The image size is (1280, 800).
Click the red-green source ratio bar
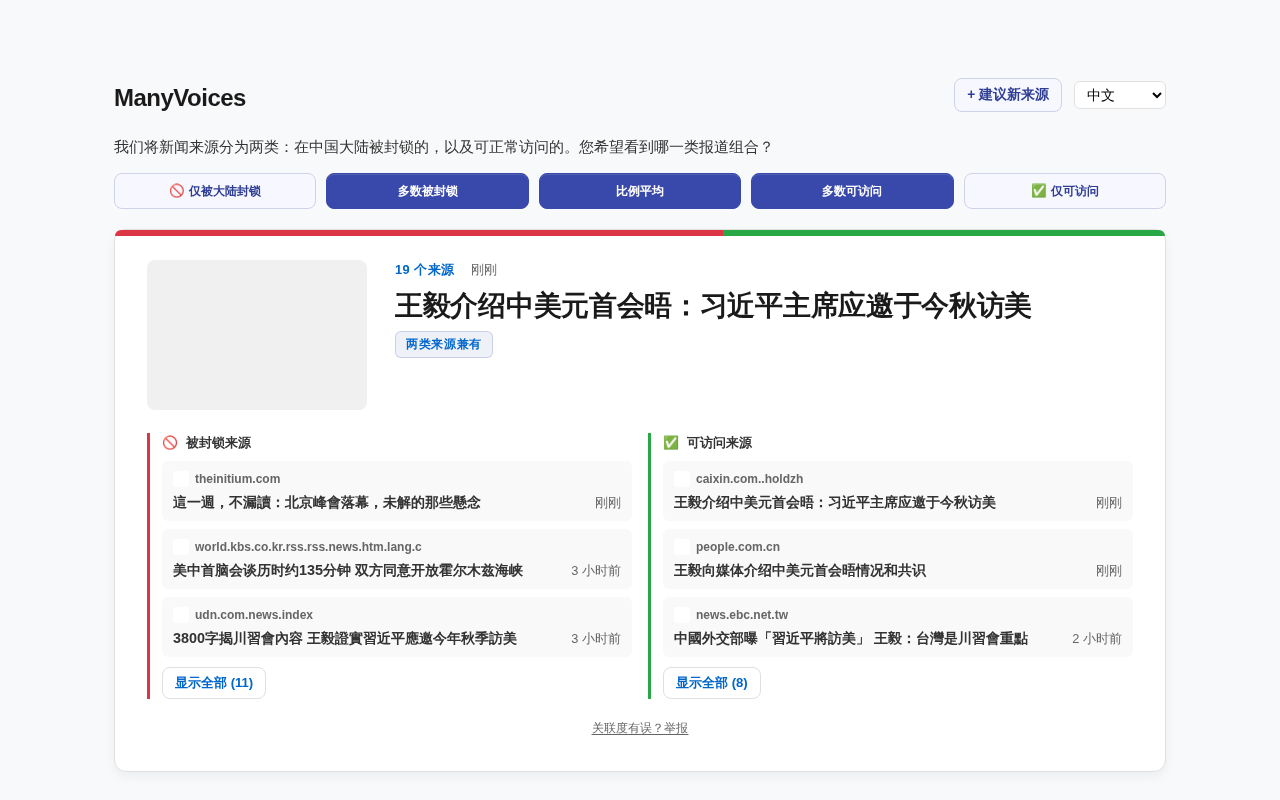click(640, 233)
